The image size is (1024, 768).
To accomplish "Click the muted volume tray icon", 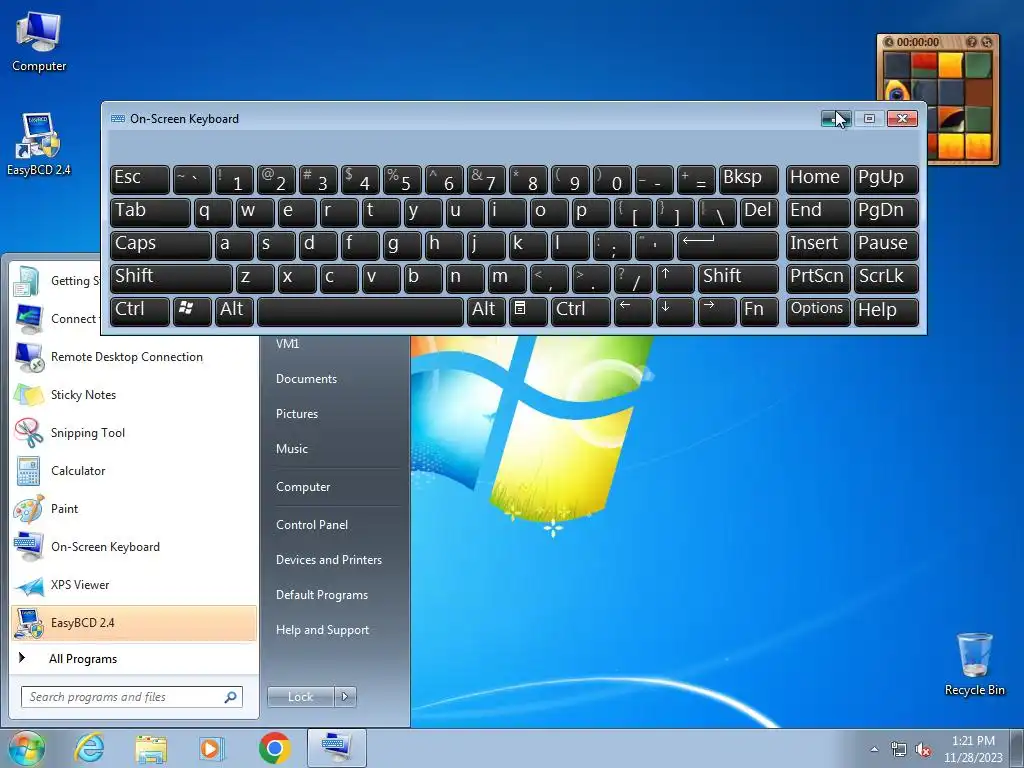I will pyautogui.click(x=923, y=749).
